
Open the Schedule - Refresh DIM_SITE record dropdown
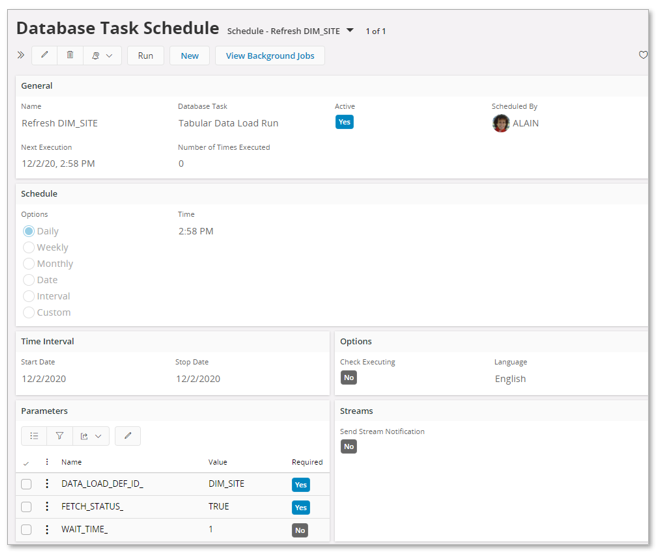(x=350, y=31)
